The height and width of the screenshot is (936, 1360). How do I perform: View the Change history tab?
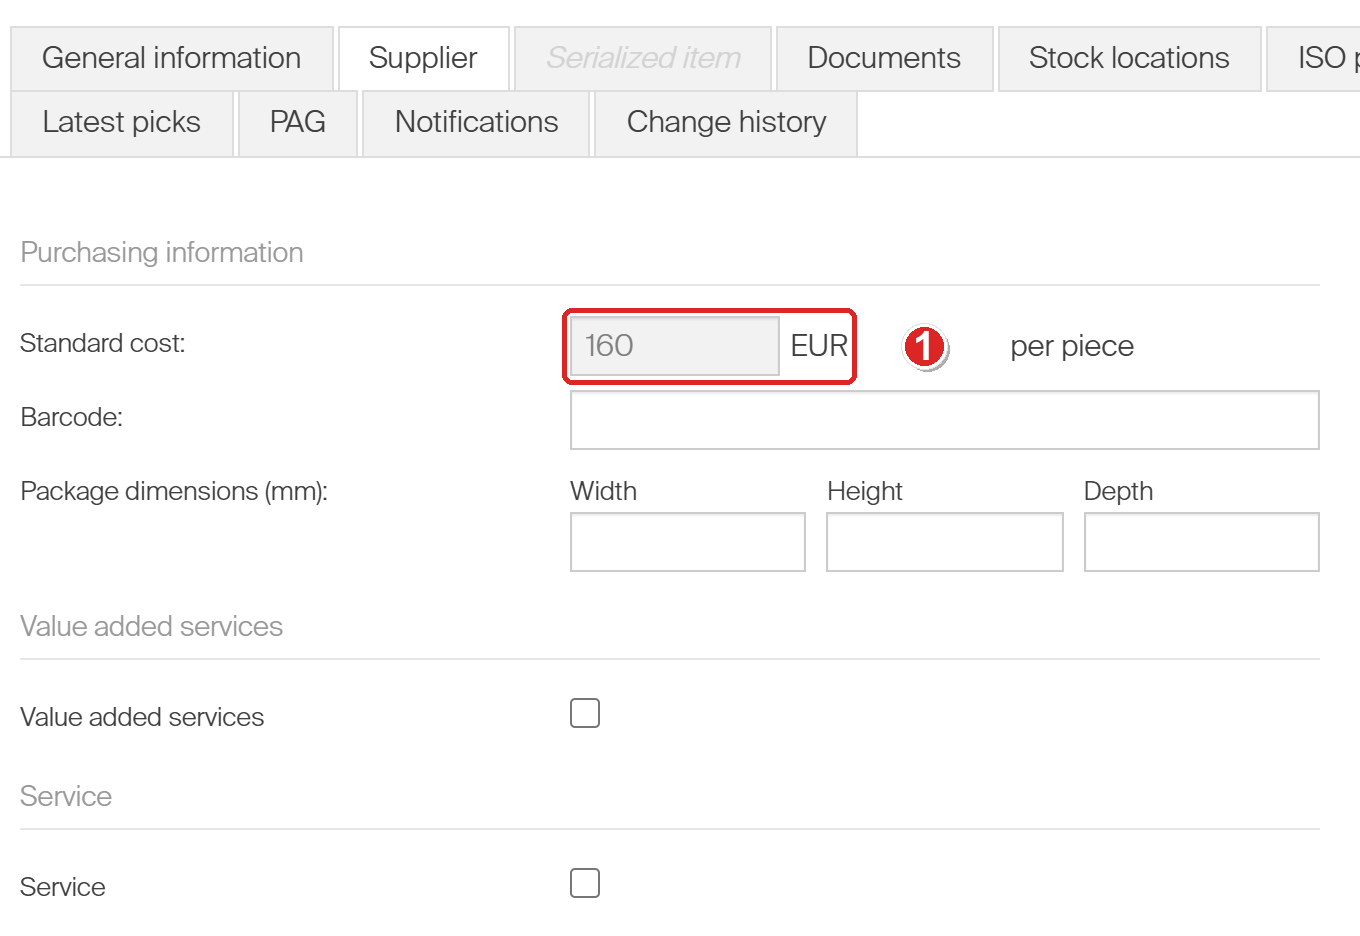click(x=726, y=122)
